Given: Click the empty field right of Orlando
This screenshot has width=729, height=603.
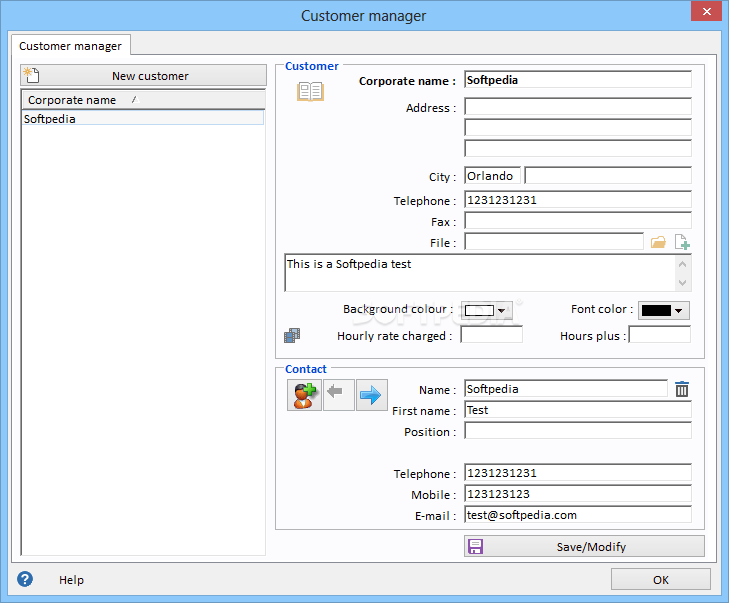Looking at the screenshot, I should 608,176.
